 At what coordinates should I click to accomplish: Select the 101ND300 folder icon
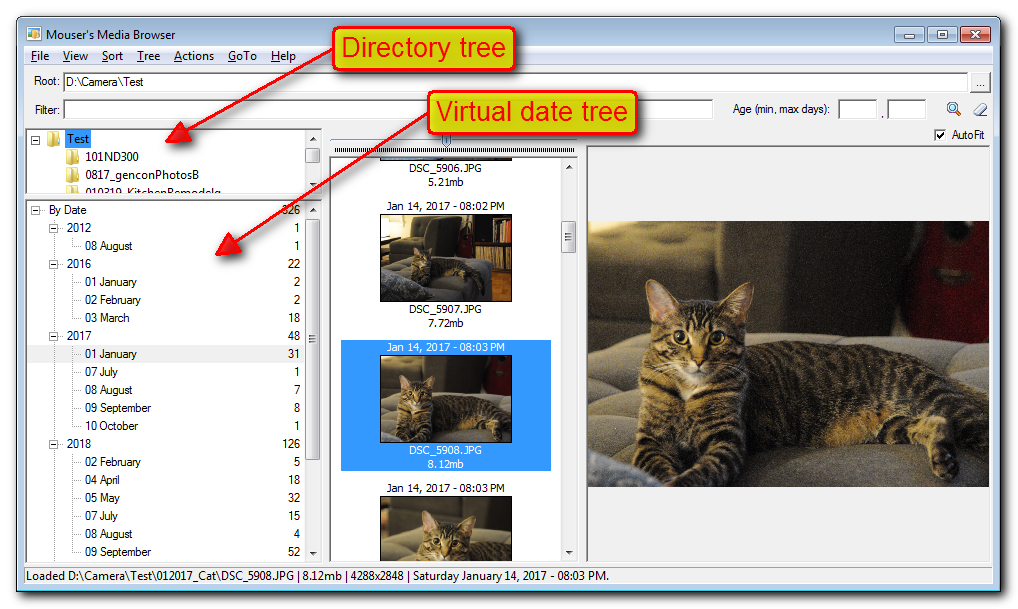click(72, 157)
